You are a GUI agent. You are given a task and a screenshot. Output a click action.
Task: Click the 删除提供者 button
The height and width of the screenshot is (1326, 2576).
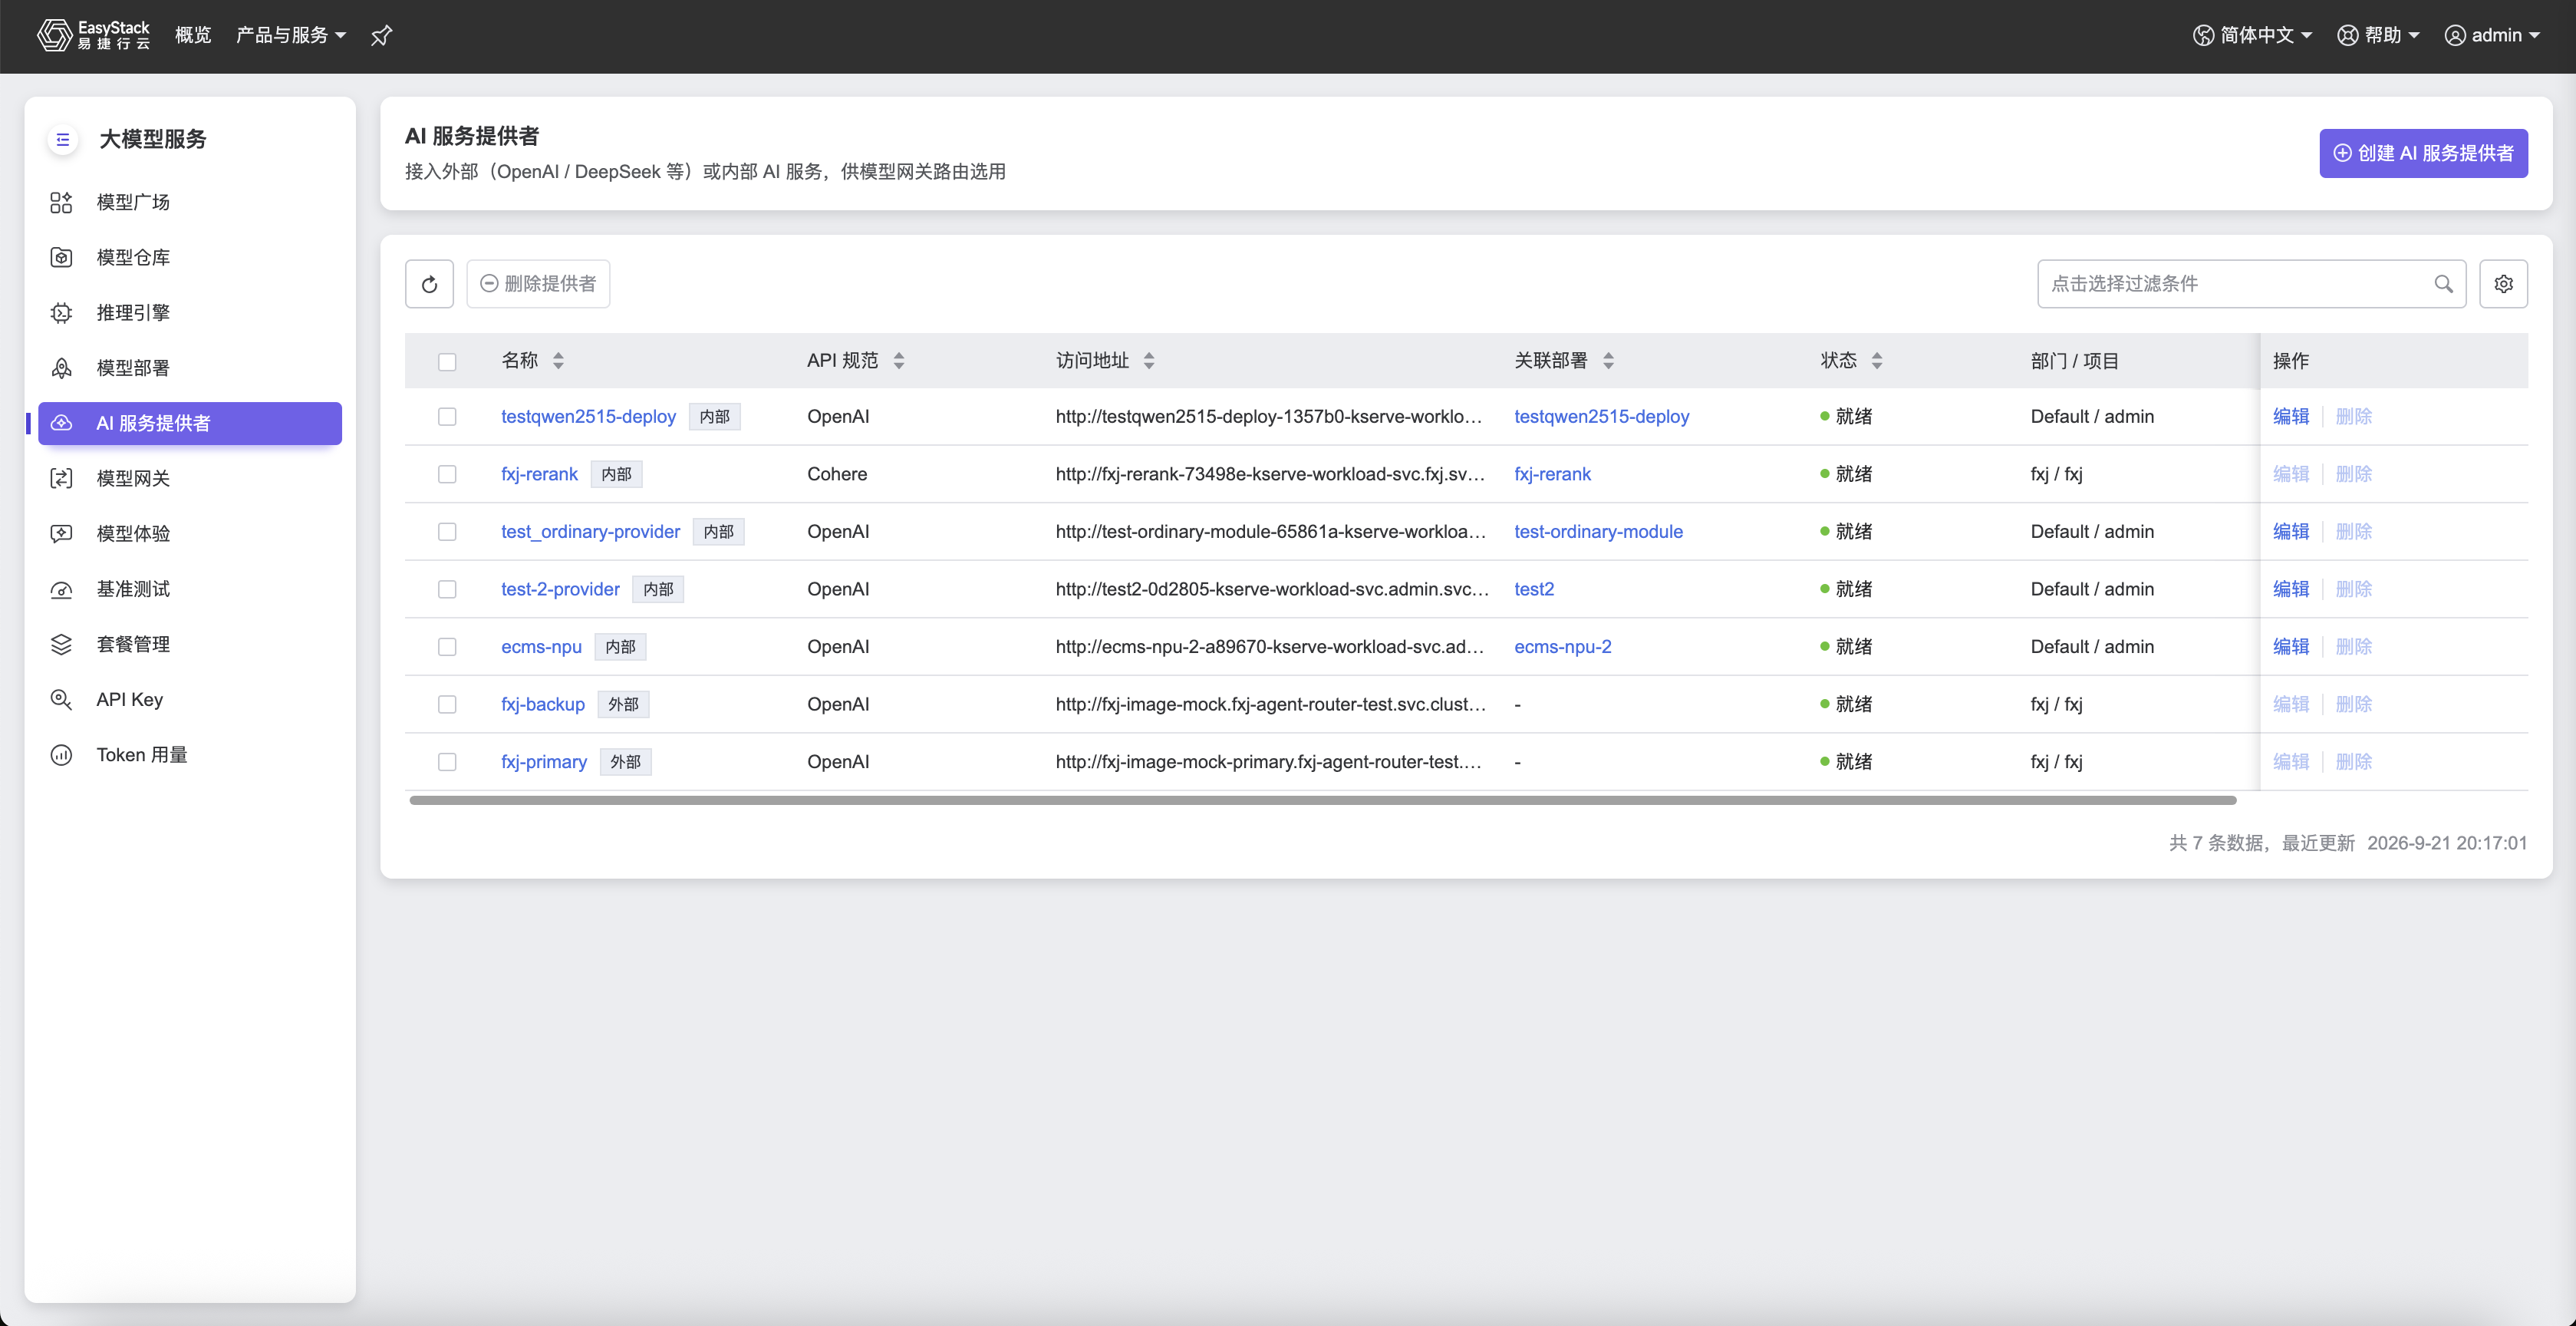[538, 284]
